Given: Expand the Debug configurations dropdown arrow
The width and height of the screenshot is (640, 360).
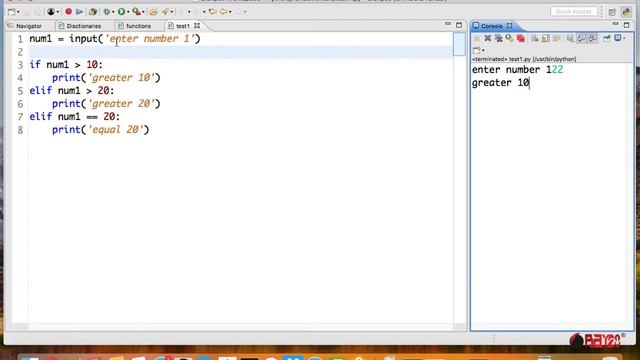Looking at the screenshot, I should pos(113,12).
